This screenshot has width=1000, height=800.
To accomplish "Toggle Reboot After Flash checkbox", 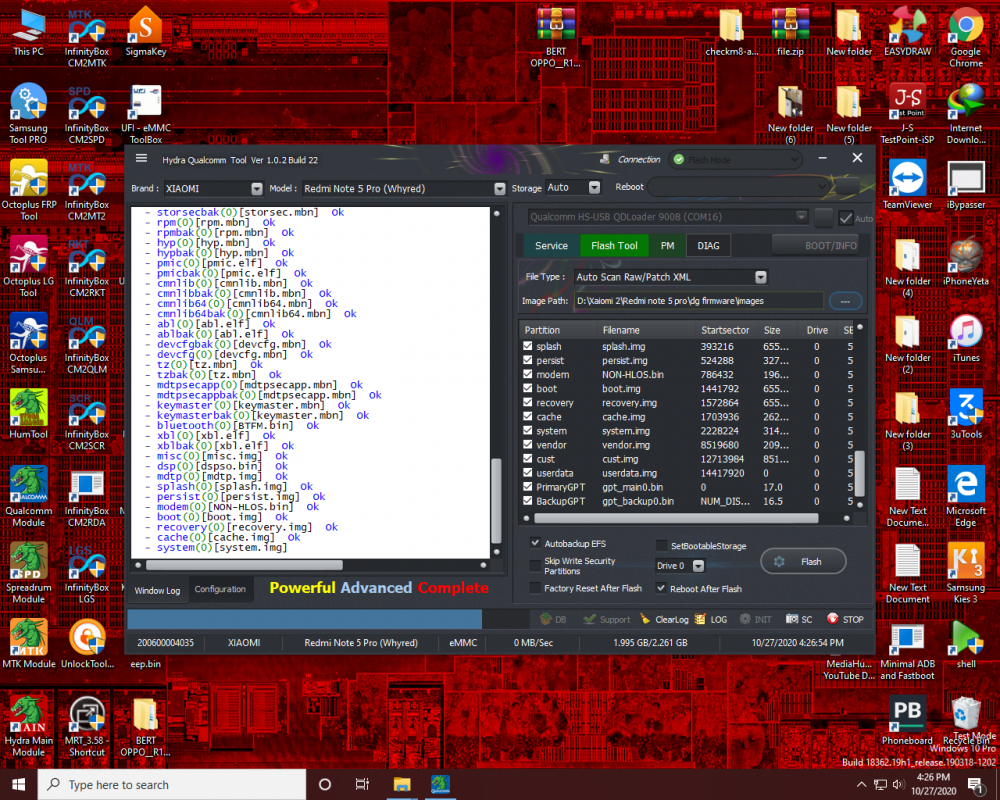I will click(661, 588).
